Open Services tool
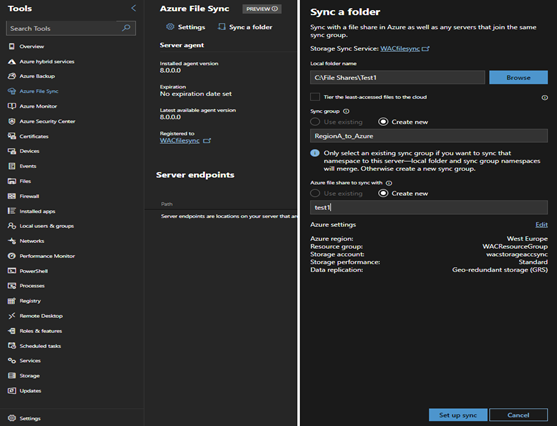557x426 pixels. pos(30,361)
